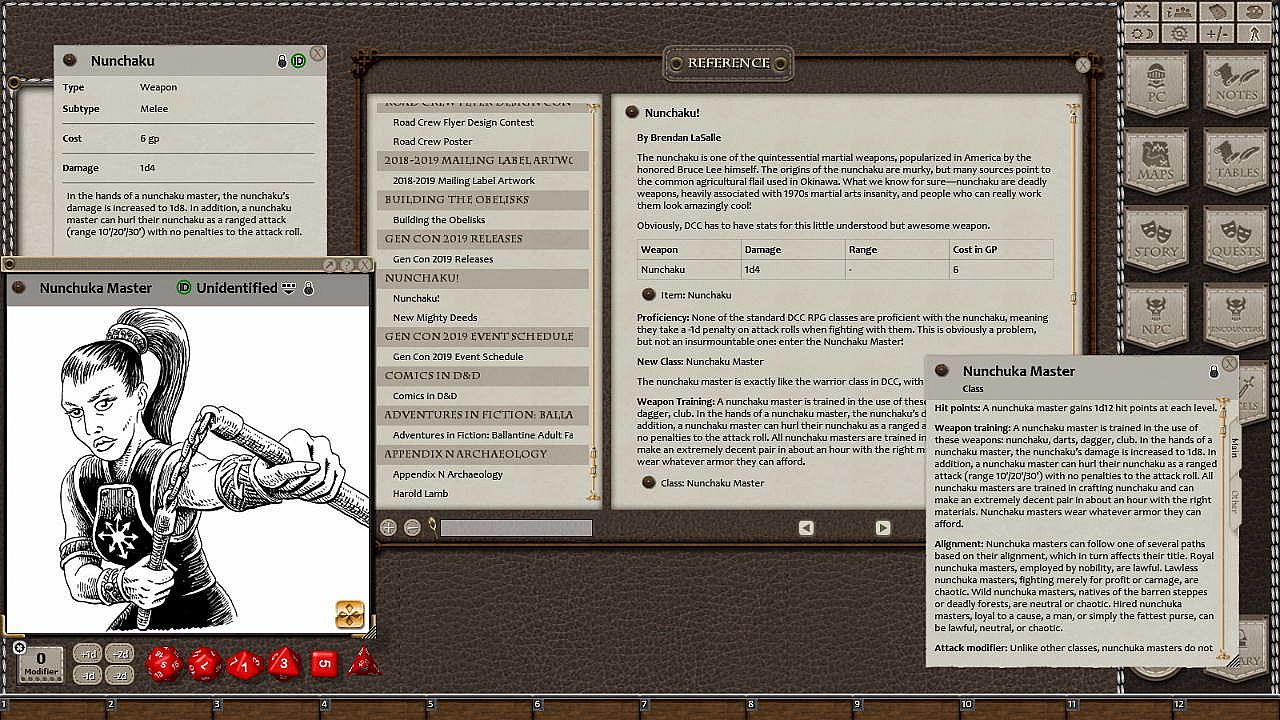1280x720 pixels.
Task: Open the PC characters panel
Action: tap(1157, 84)
